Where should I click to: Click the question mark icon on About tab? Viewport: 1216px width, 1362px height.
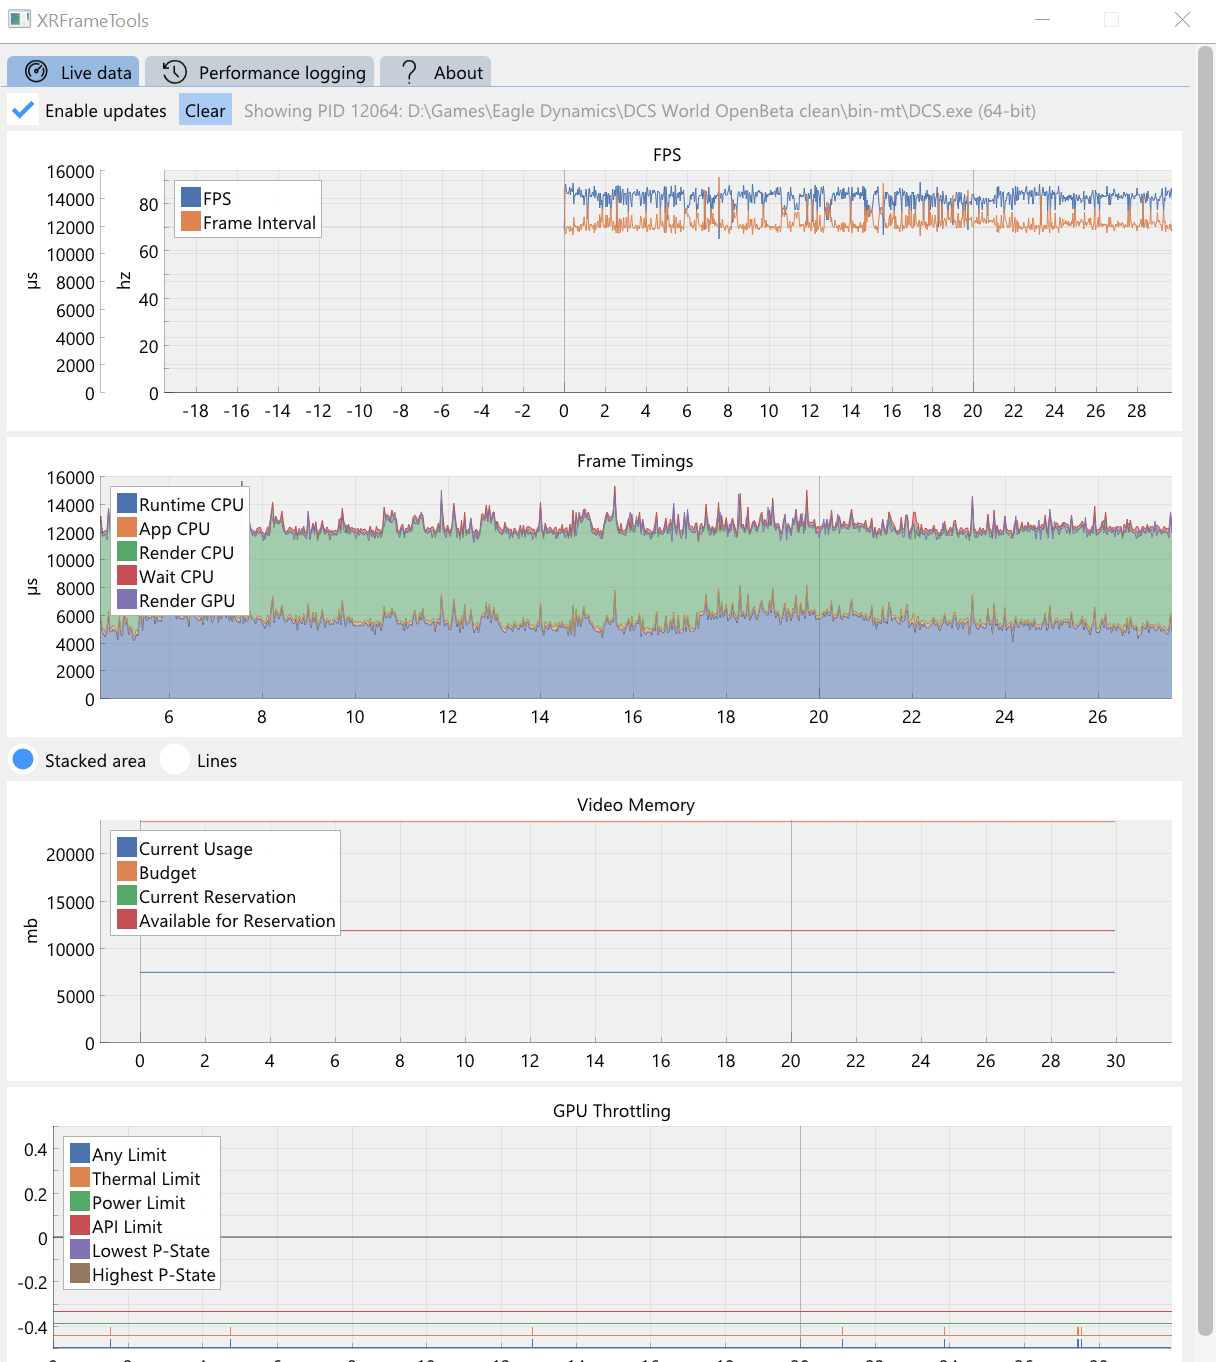pyautogui.click(x=409, y=72)
